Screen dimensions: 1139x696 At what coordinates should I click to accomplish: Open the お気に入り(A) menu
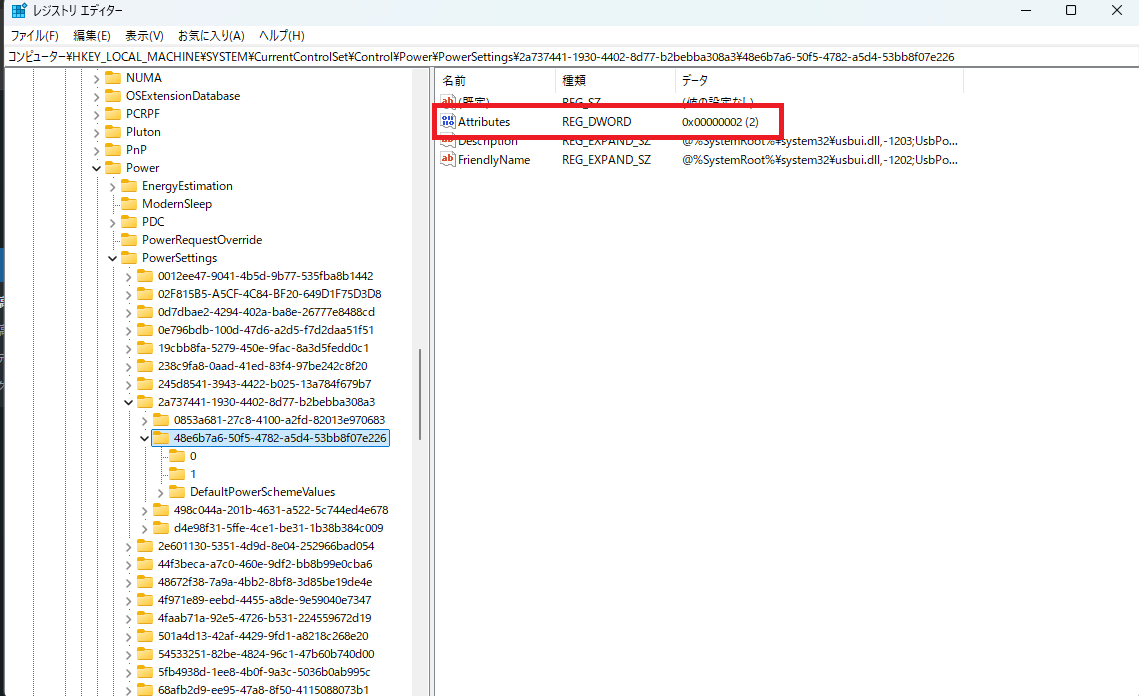pyautogui.click(x=211, y=35)
